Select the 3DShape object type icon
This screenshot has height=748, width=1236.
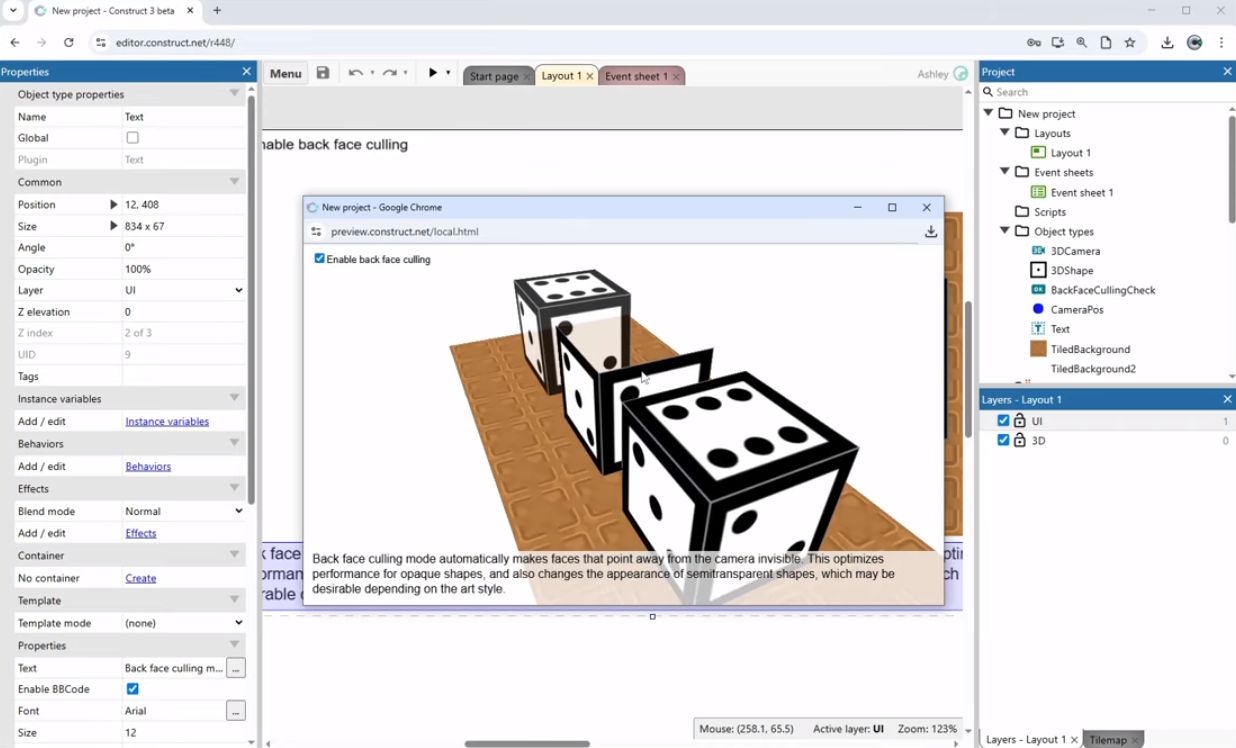1038,270
